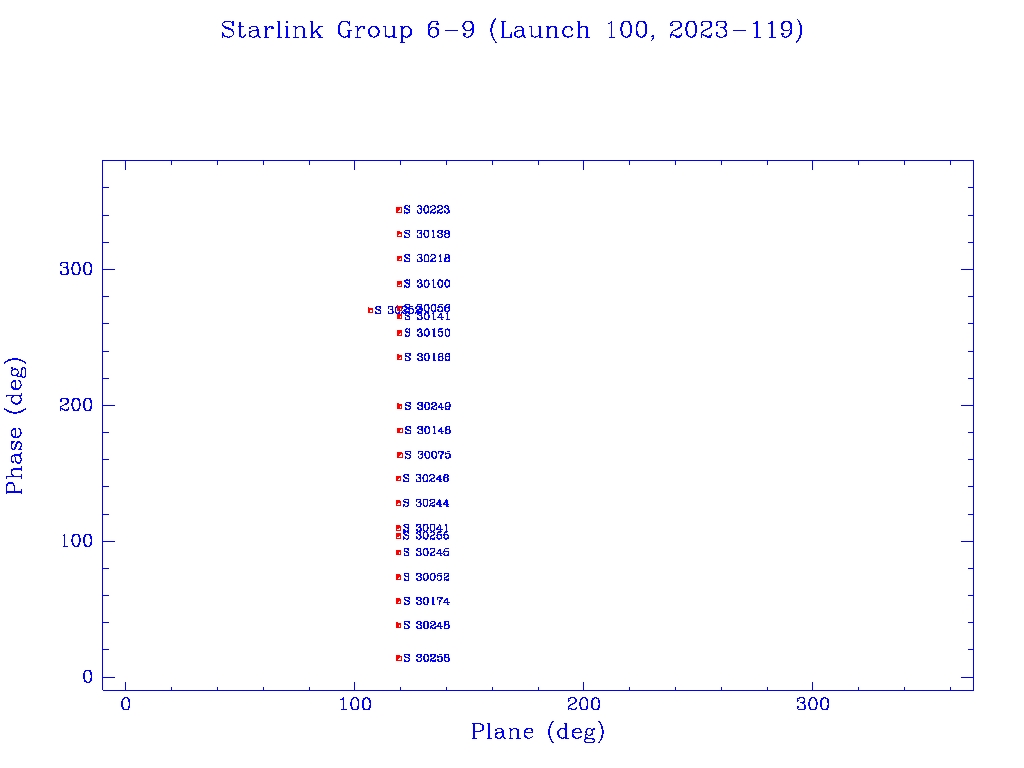Select the S 30246 satellite label
1024x768 pixels.
(426, 479)
